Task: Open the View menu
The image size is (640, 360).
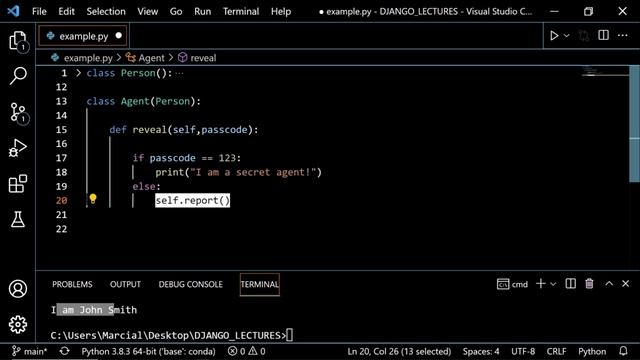Action: point(147,11)
